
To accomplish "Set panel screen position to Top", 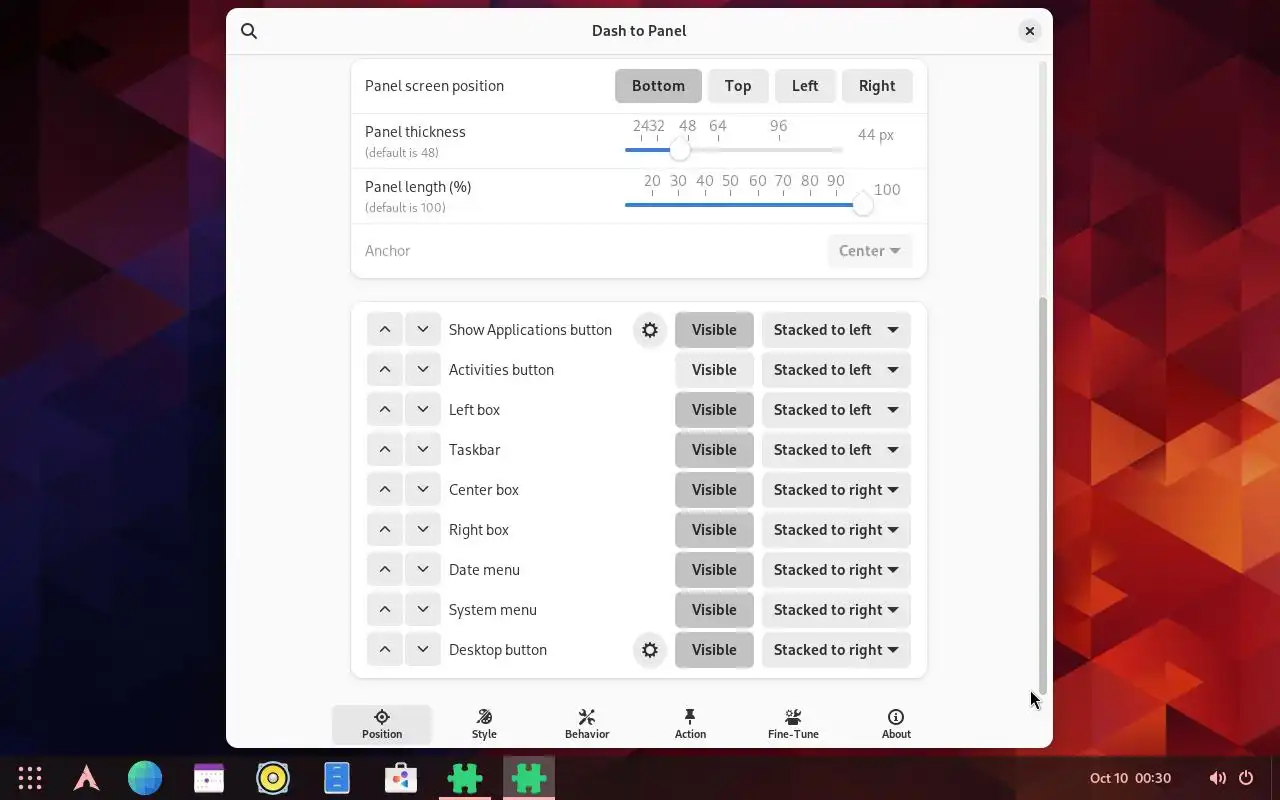I will point(738,86).
